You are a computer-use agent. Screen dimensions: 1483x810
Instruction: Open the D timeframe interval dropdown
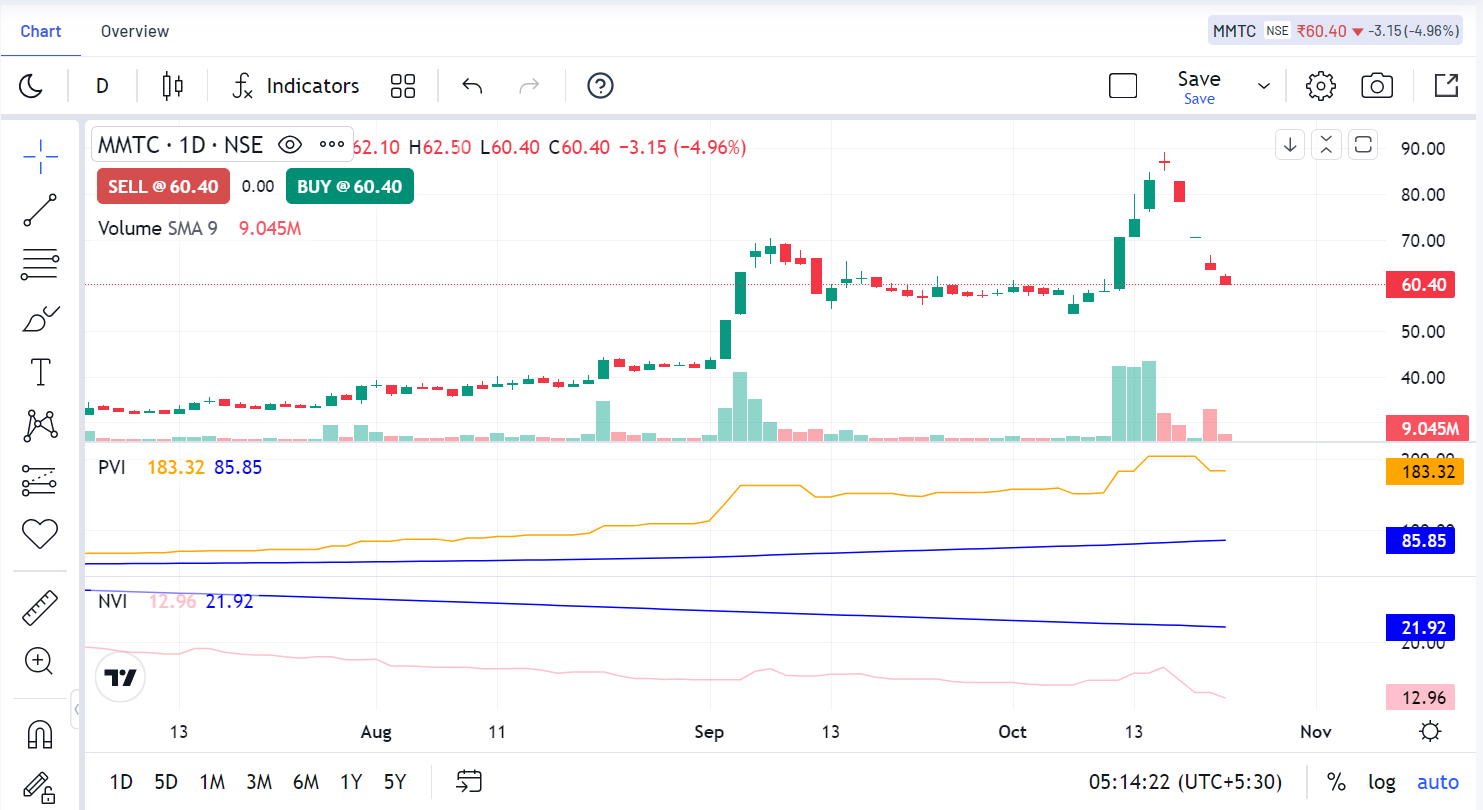point(102,86)
